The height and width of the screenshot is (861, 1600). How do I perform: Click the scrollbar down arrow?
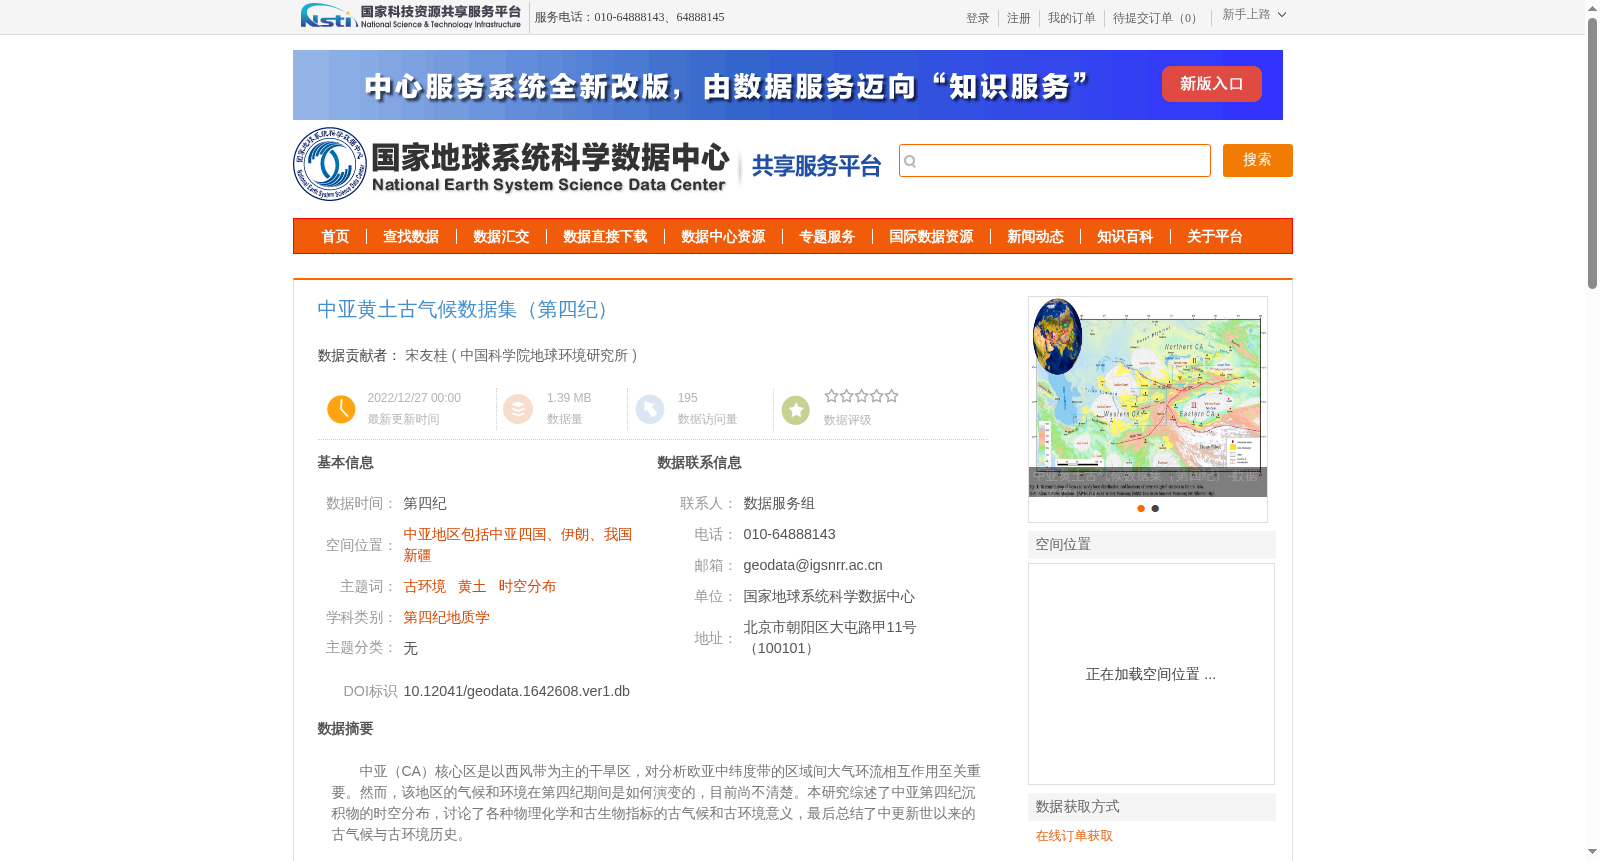[x=1592, y=853]
